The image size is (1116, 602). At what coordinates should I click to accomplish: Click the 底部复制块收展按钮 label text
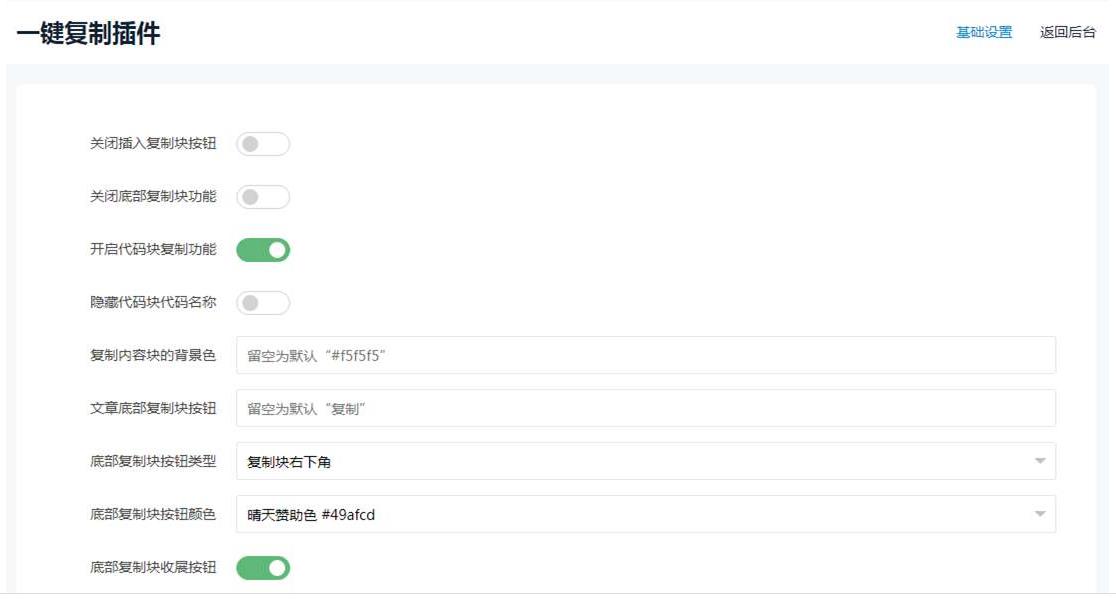153,567
